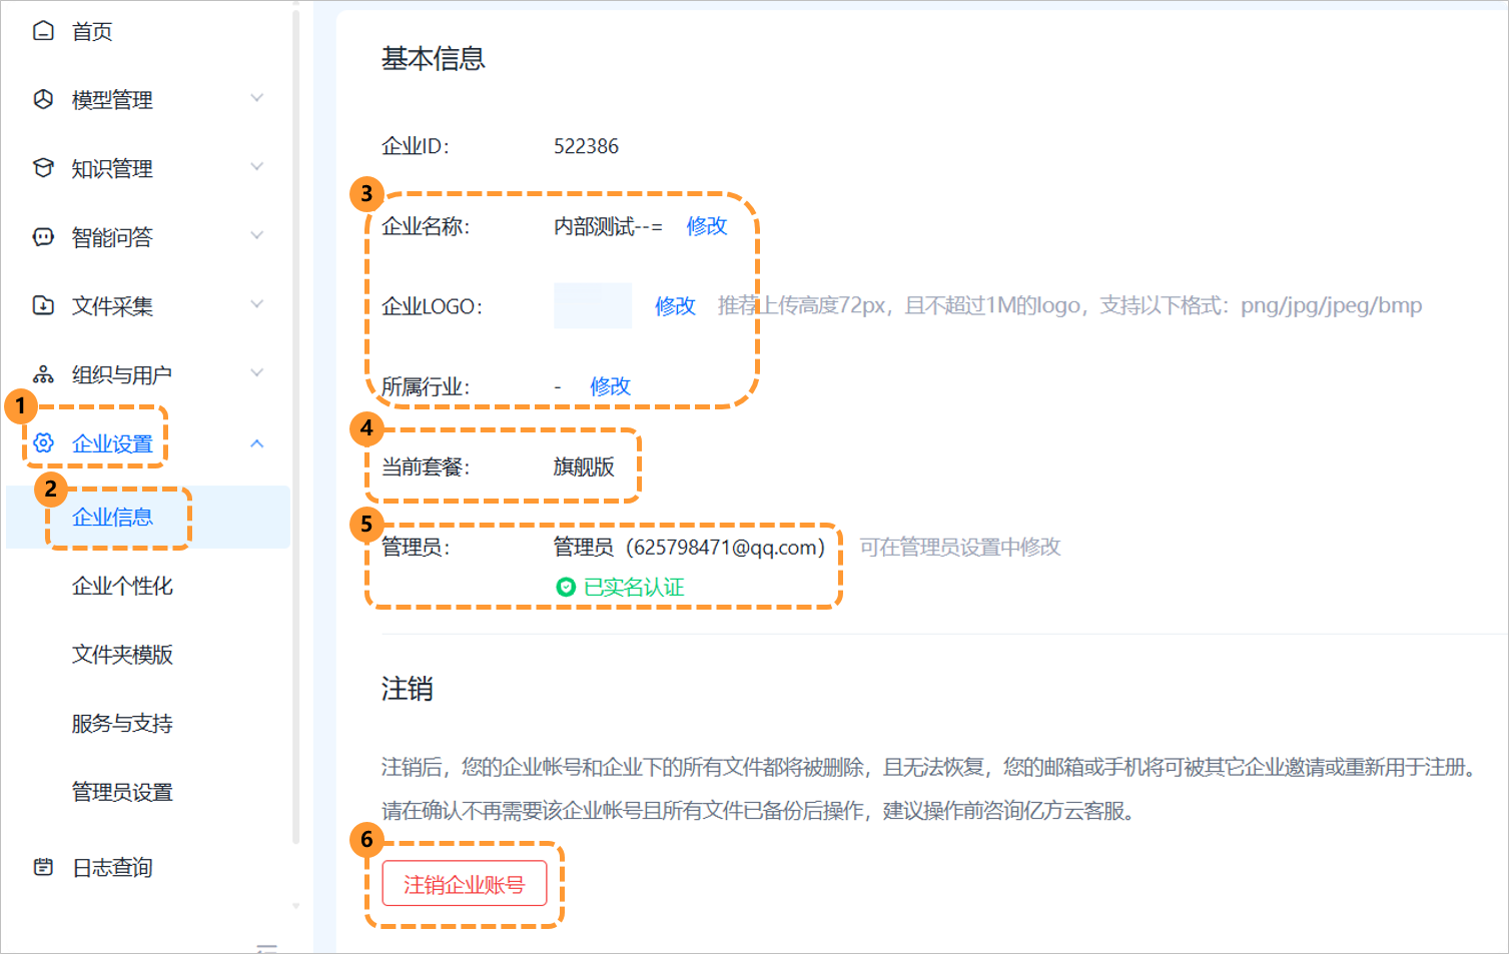Click the 知识管理 graduation cap icon

click(x=43, y=168)
